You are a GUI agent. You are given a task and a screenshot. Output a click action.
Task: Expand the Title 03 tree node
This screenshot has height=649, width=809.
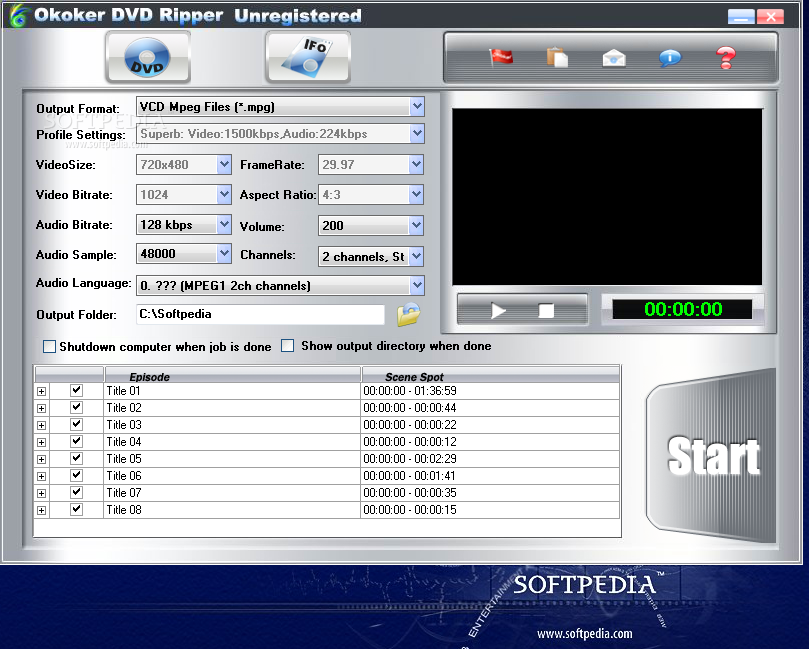(x=41, y=426)
